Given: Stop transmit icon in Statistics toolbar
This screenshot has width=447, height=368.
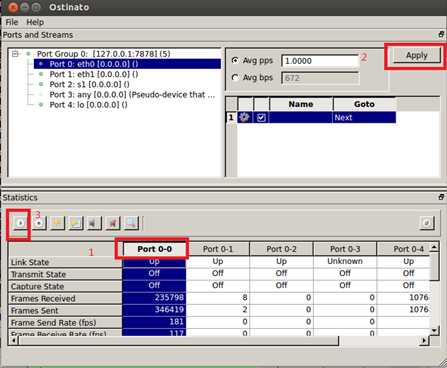Looking at the screenshot, I should 39,223.
